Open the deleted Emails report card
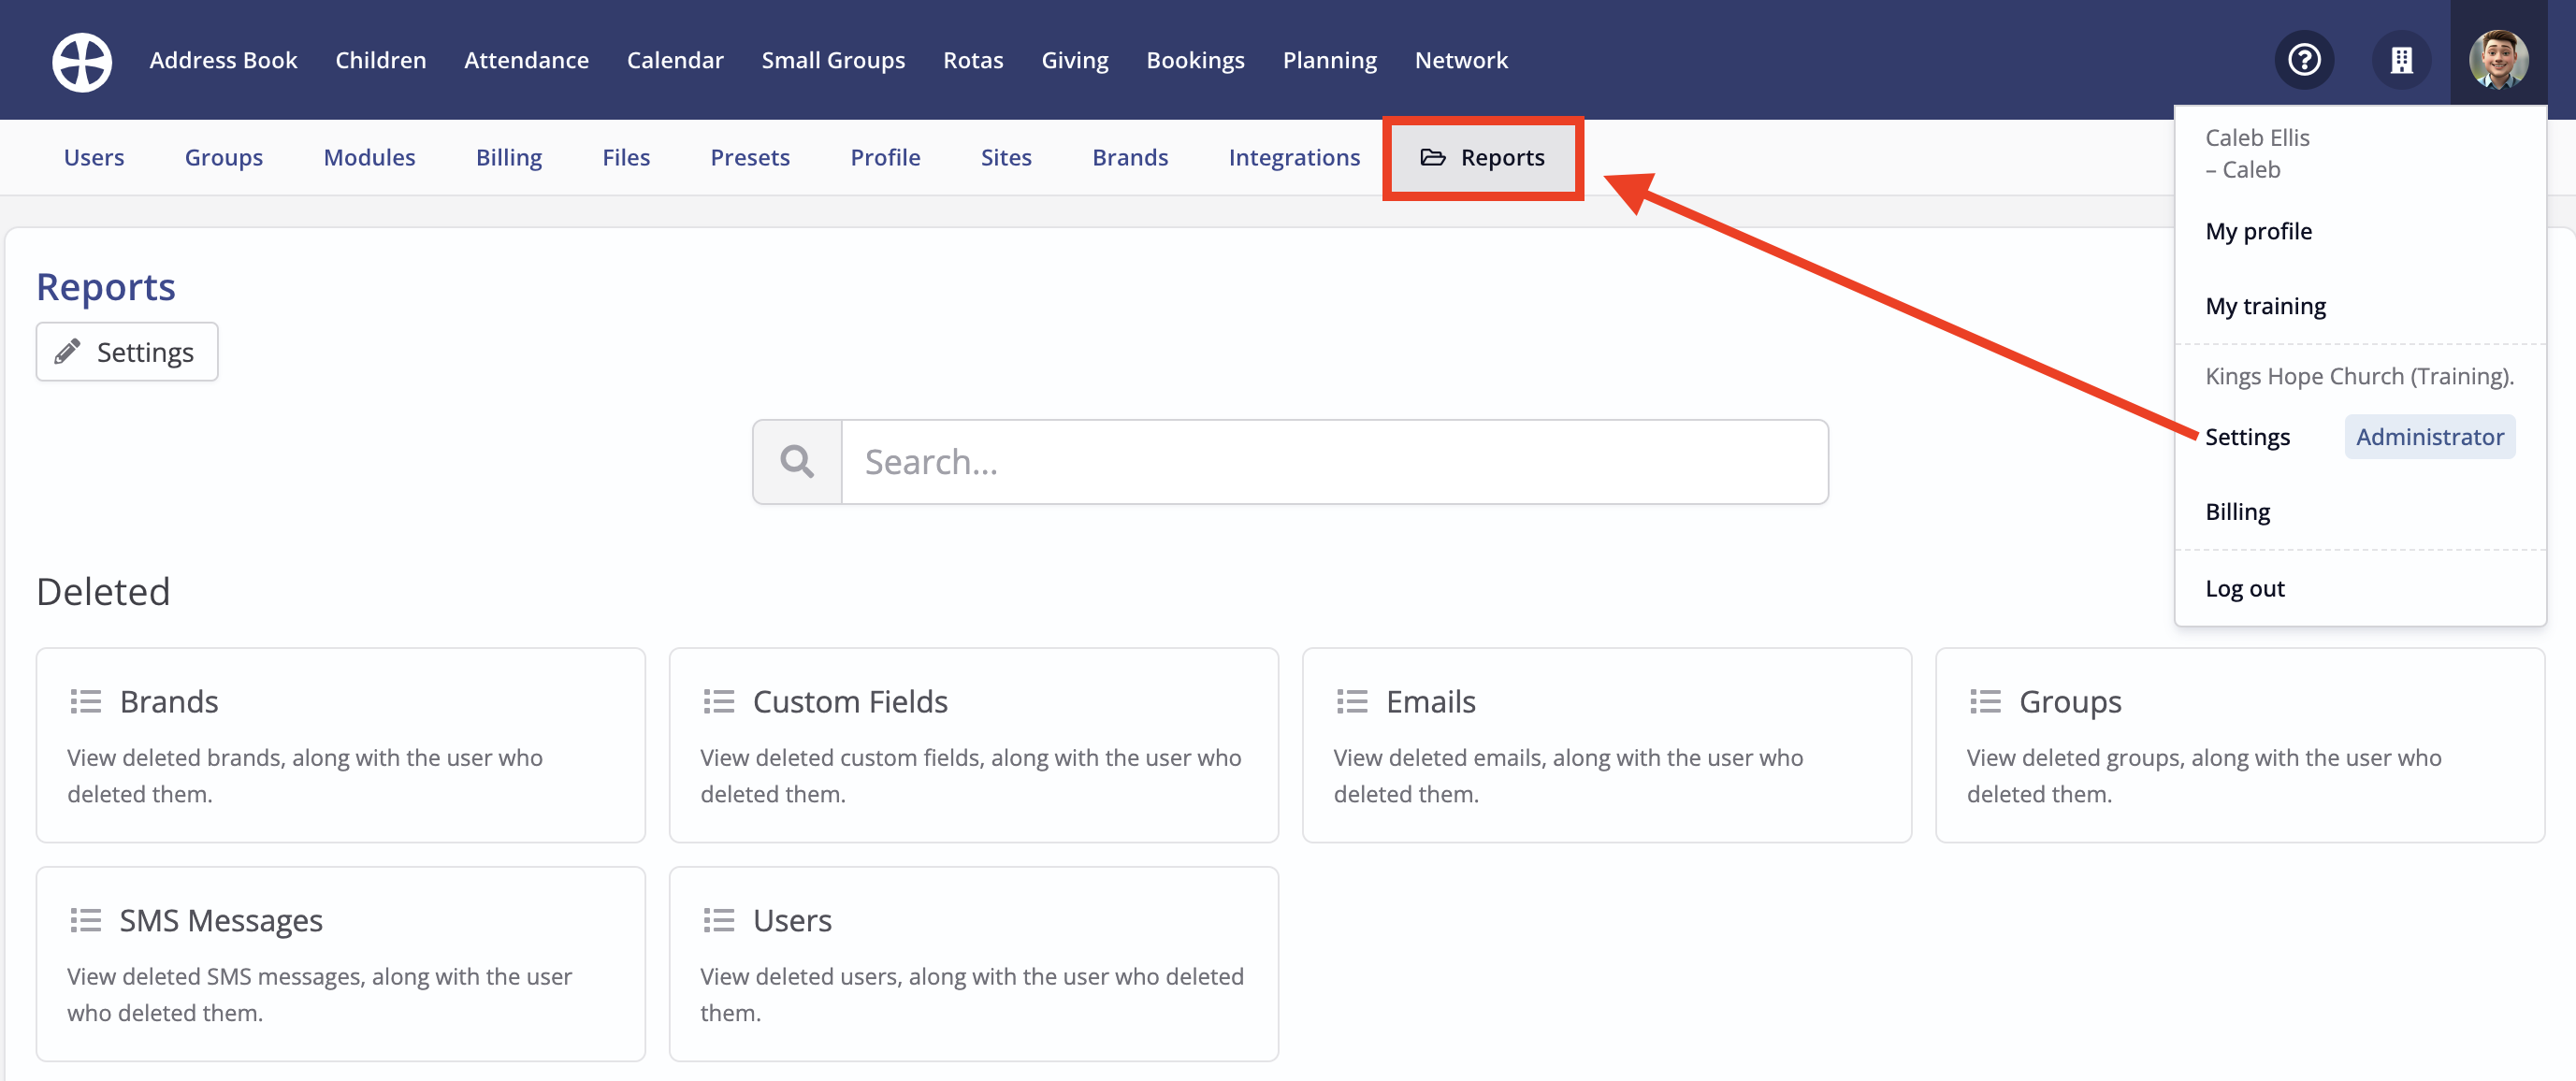 (1607, 745)
